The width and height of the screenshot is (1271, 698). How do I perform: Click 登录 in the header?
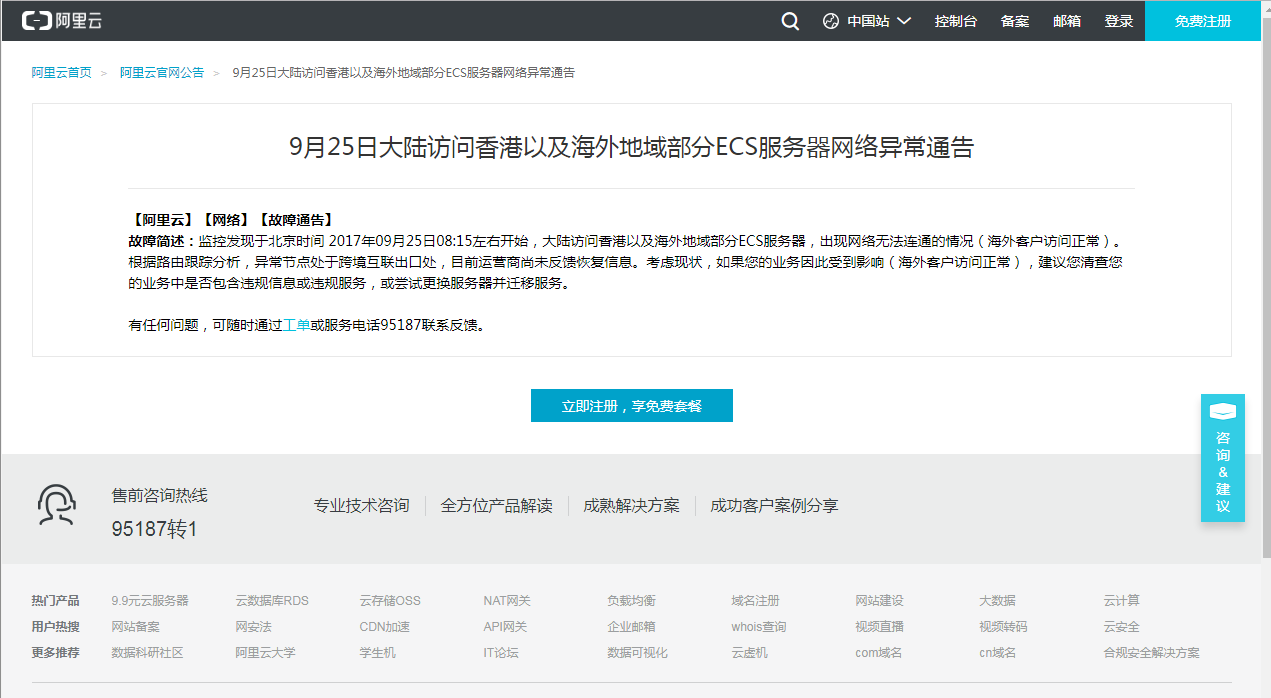(1119, 21)
